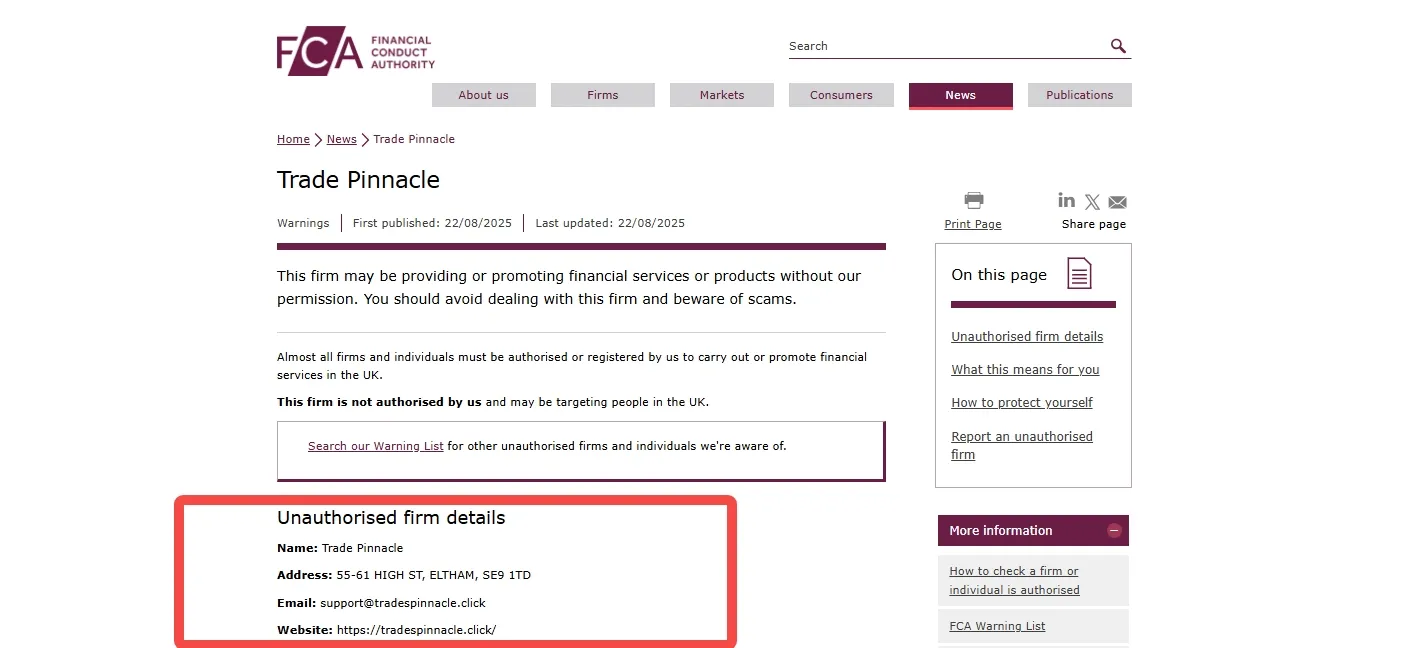Open the Consumers menu
Image resolution: width=1418 pixels, height=648 pixels.
(x=841, y=95)
